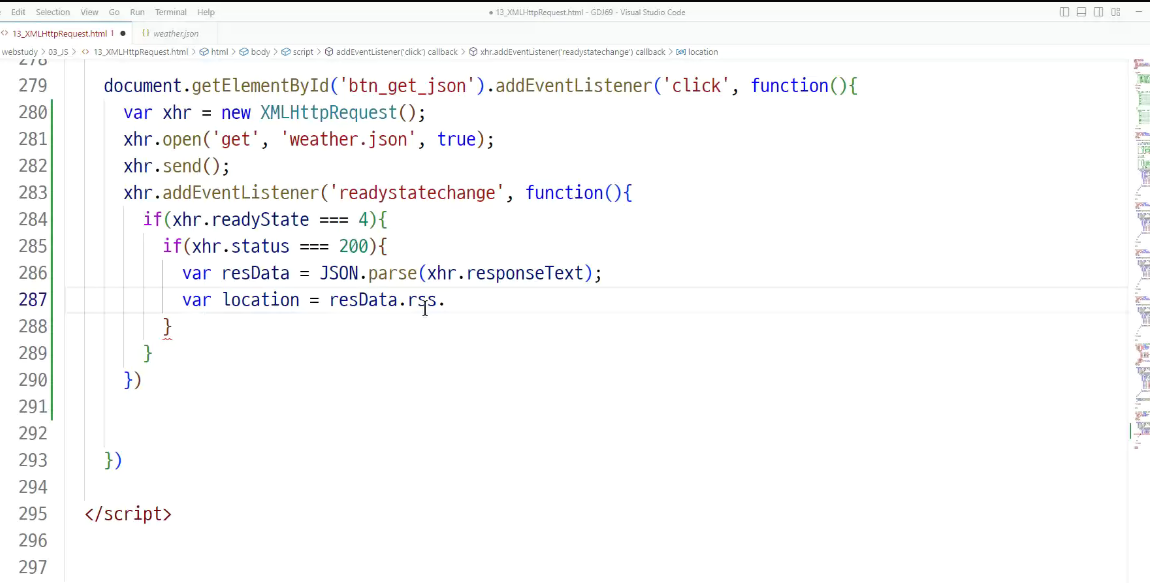Click the error-underlined brace on line 288
Viewport: 1150px width, 583px height.
point(167,327)
